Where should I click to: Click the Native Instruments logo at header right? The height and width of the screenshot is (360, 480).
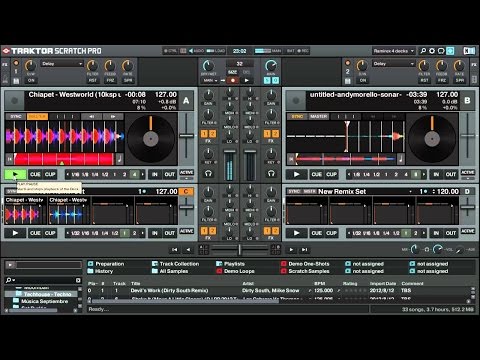click(469, 51)
